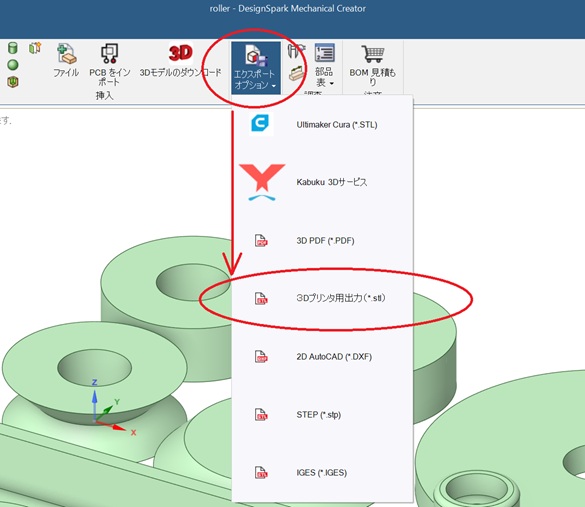Click the file icon beside IGES
585x507 pixels.
click(261, 473)
